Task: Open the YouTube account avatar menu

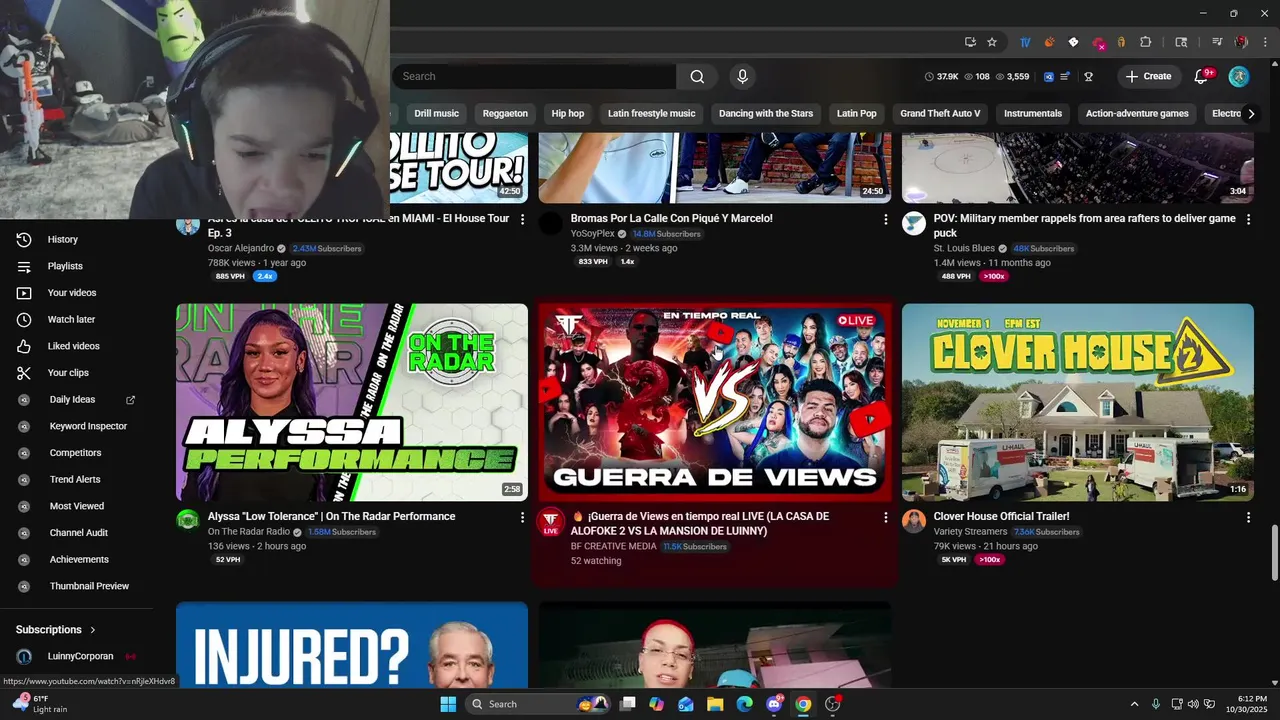Action: point(1239,76)
